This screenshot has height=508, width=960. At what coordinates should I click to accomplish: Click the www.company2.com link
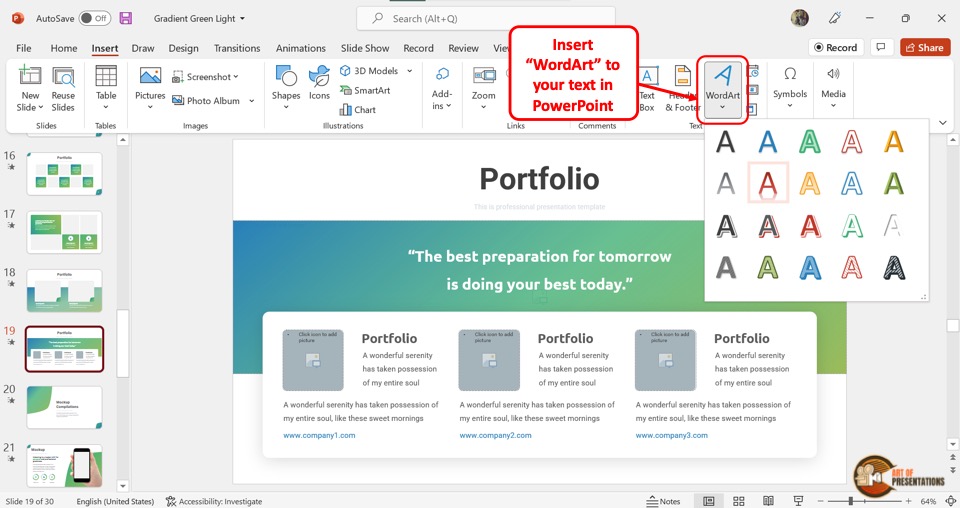(495, 435)
